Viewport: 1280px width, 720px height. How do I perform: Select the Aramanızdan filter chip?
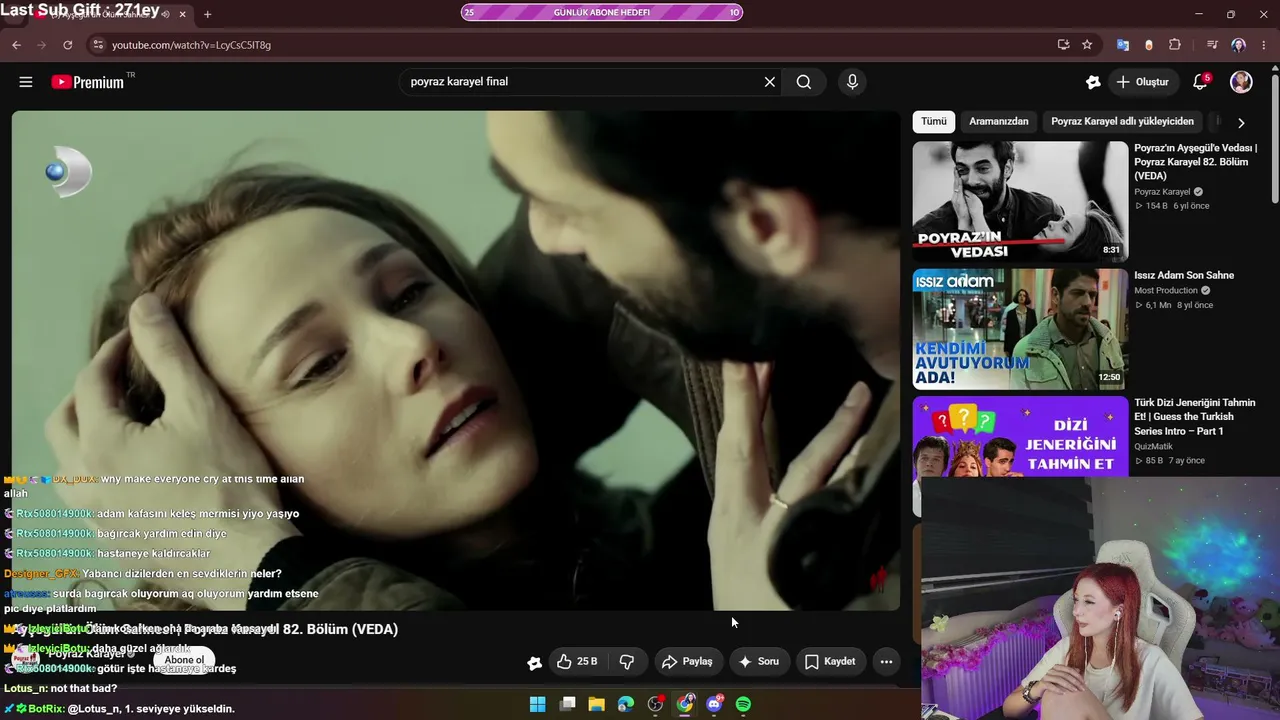point(999,122)
